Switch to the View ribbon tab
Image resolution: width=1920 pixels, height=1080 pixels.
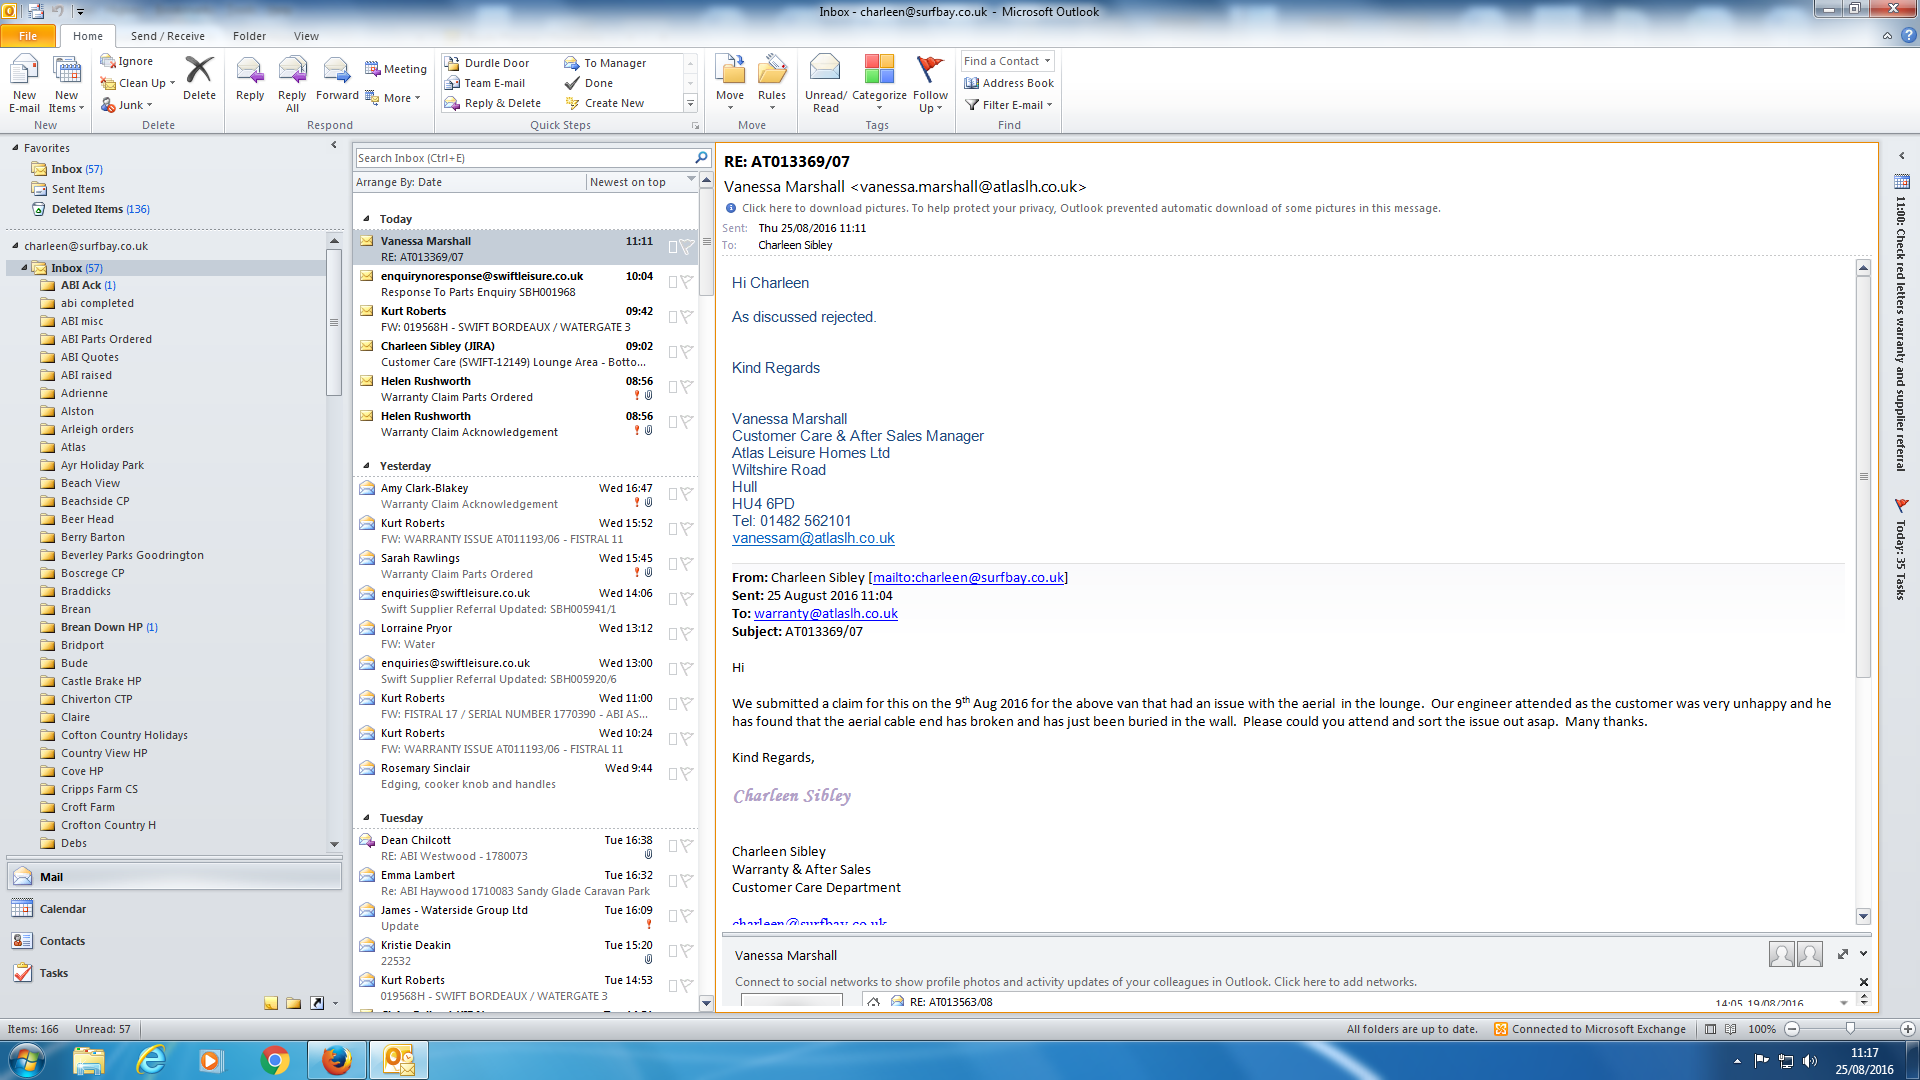306,36
